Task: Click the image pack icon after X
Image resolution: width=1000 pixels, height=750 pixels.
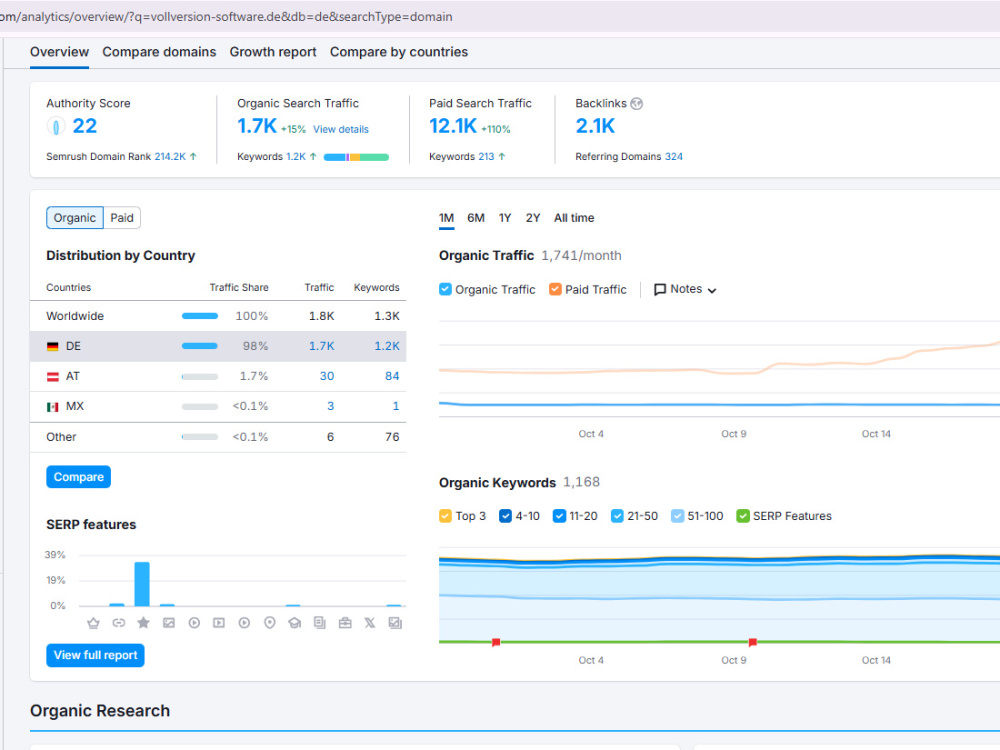Action: pyautogui.click(x=395, y=623)
